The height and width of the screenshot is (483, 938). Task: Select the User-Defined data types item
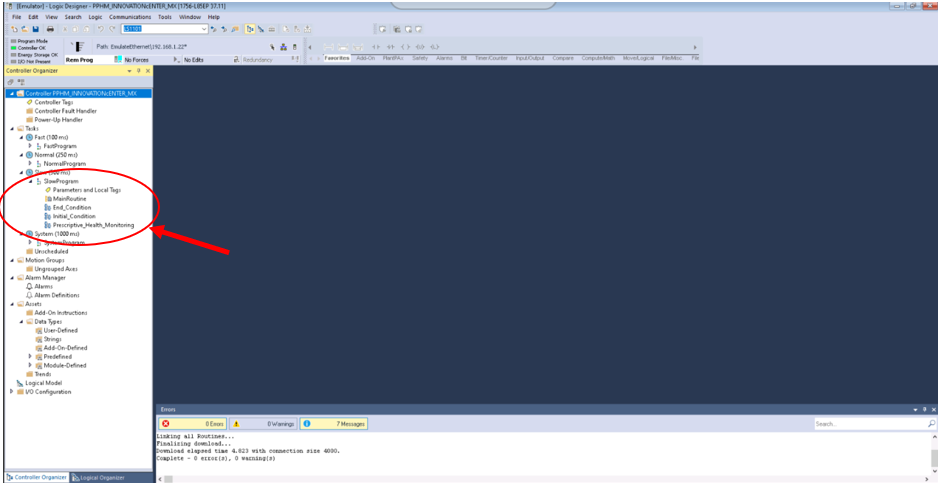pyautogui.click(x=60, y=330)
